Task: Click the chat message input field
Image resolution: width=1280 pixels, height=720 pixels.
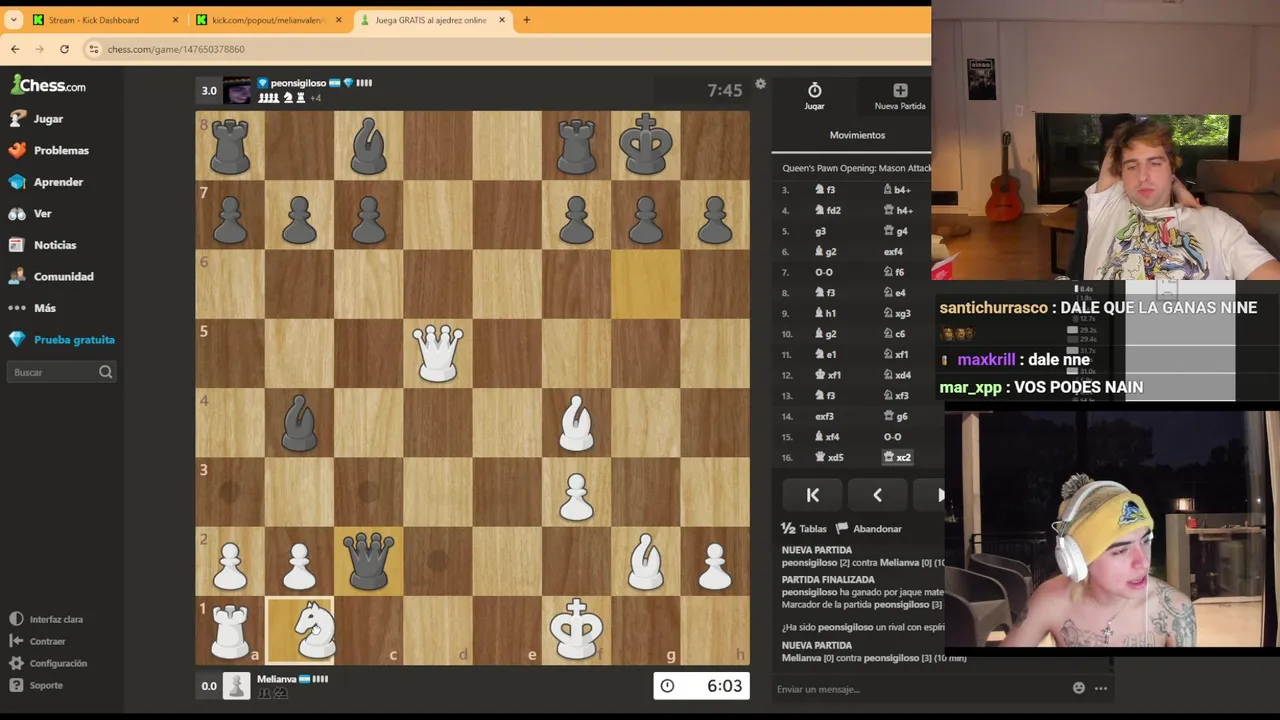Action: (920, 689)
